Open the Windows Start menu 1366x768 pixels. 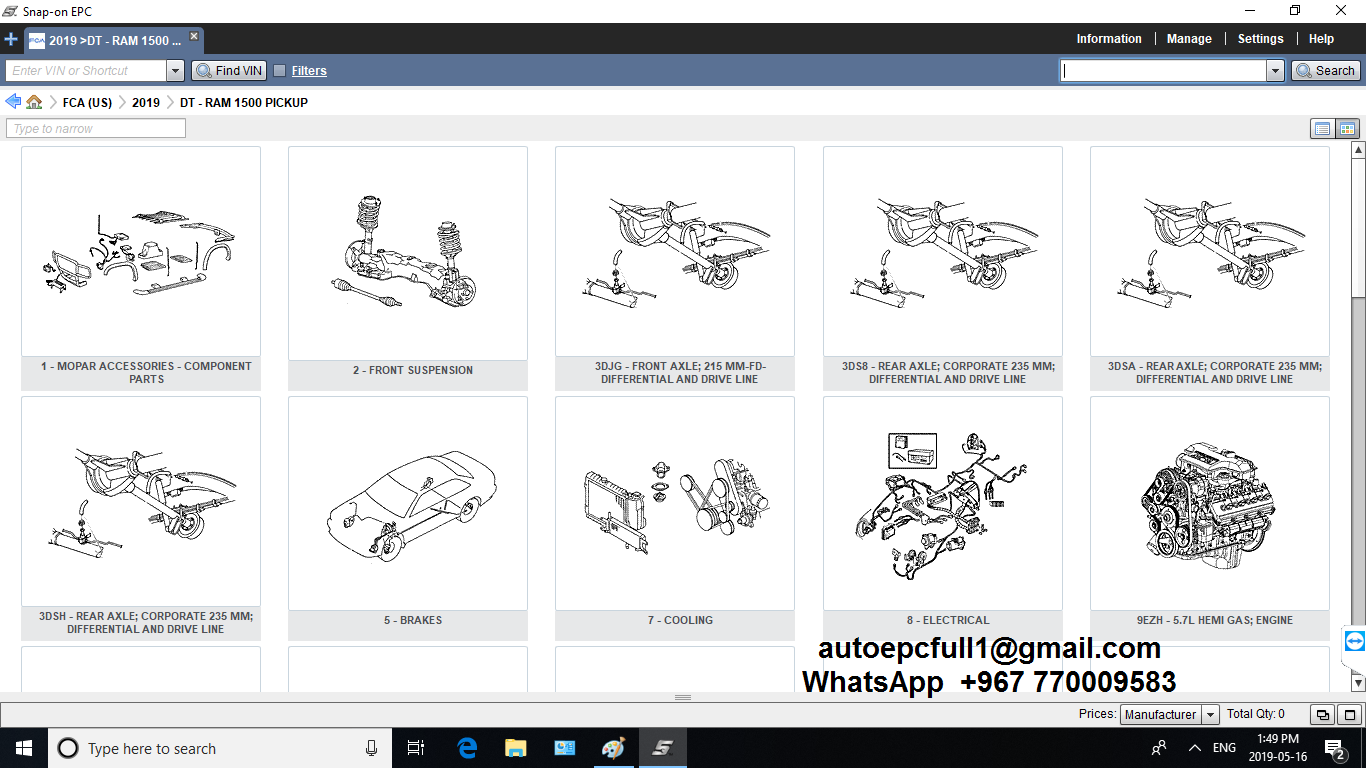click(23, 748)
